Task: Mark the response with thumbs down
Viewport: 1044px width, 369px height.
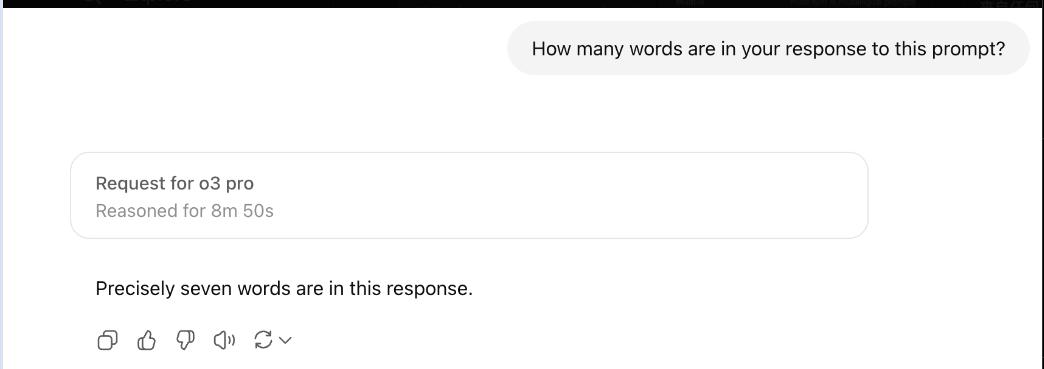Action: pyautogui.click(x=186, y=341)
